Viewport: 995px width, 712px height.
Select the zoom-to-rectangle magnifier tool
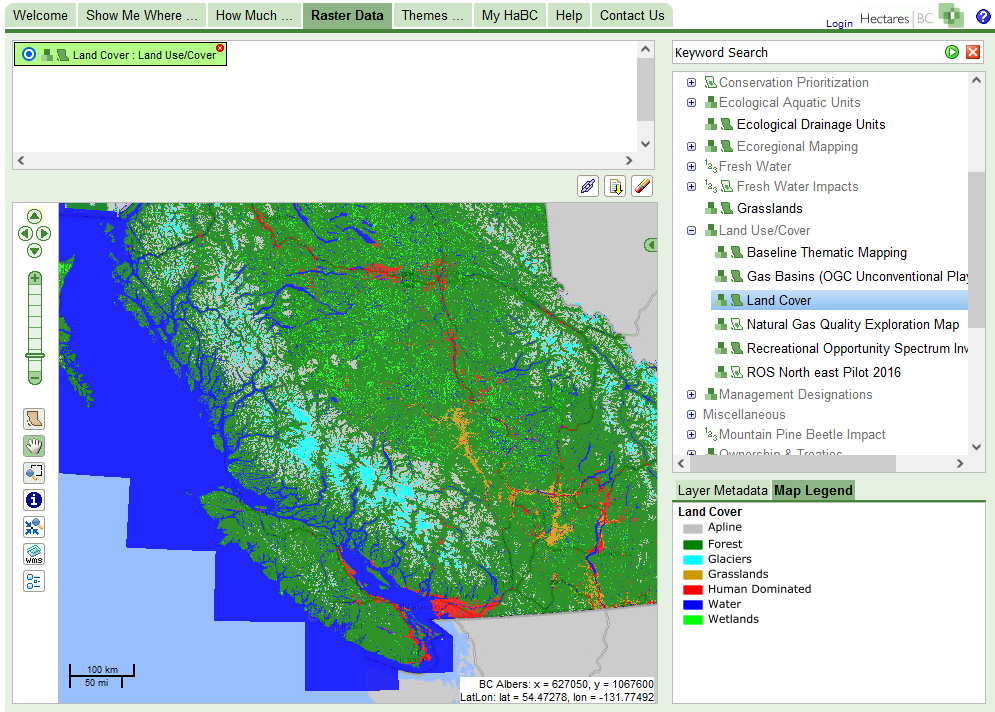(34, 473)
